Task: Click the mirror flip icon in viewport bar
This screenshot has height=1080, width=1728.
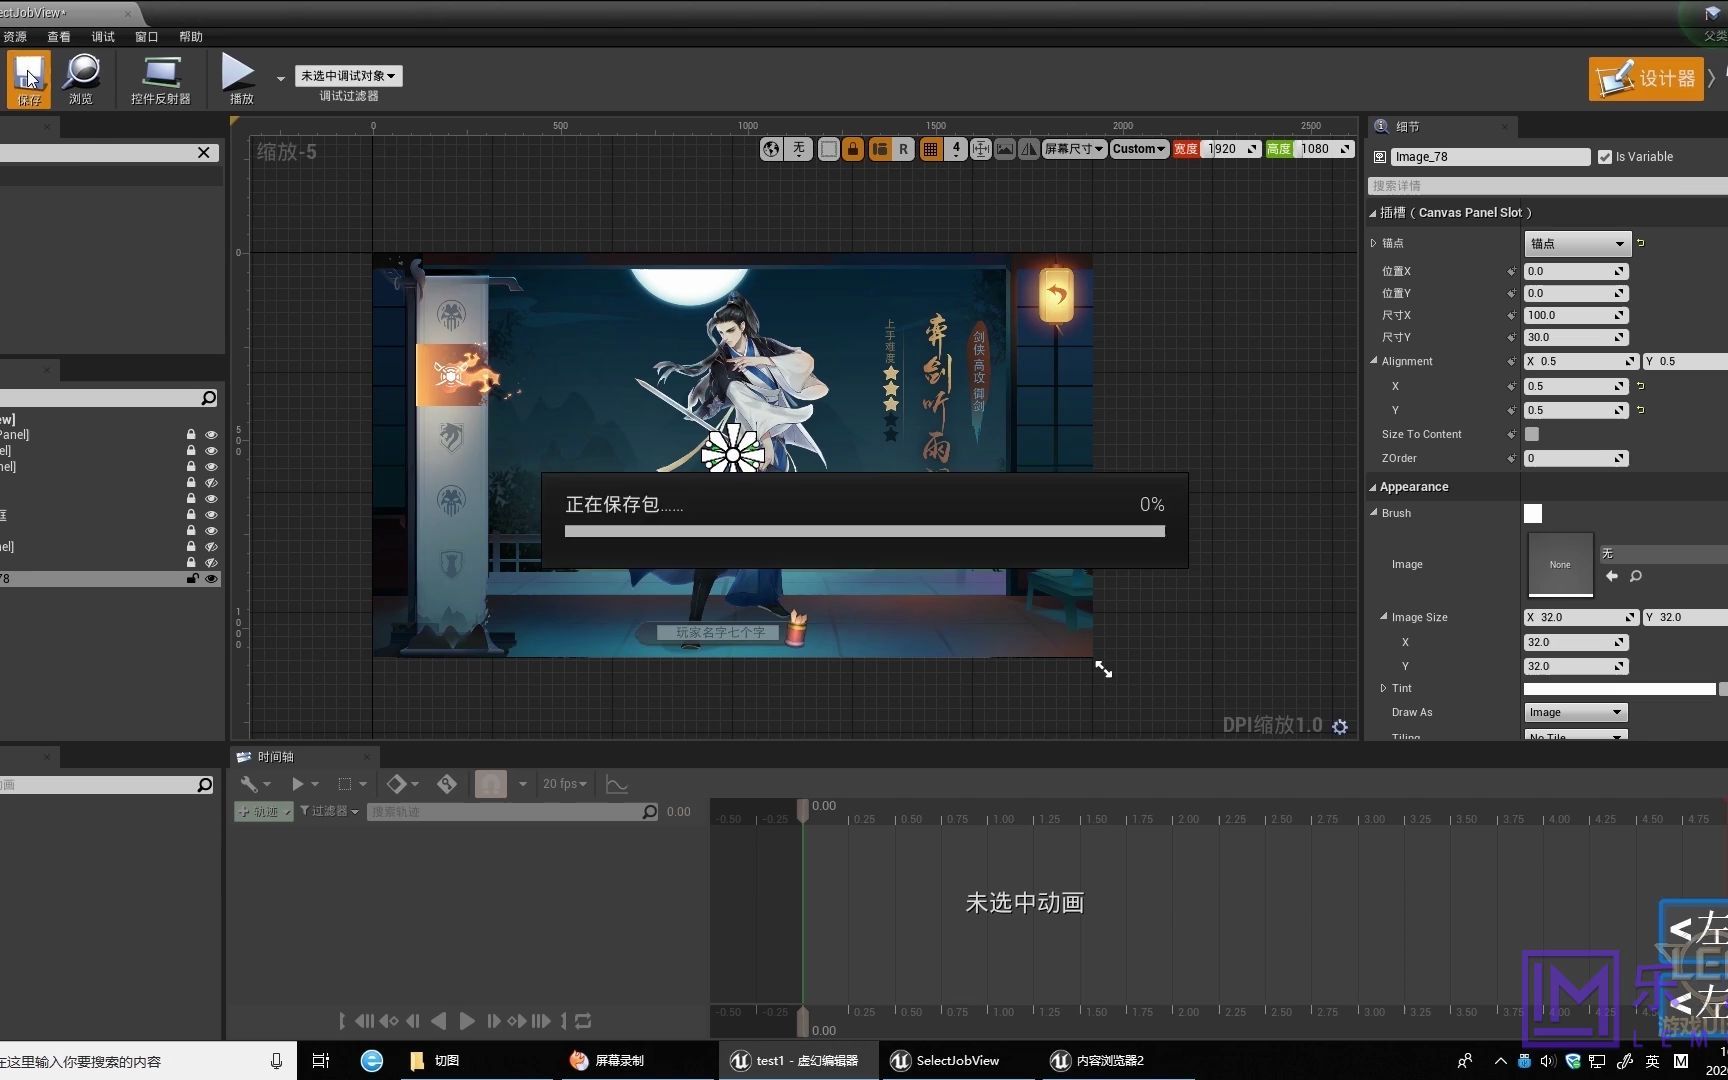Action: pyautogui.click(x=1028, y=149)
